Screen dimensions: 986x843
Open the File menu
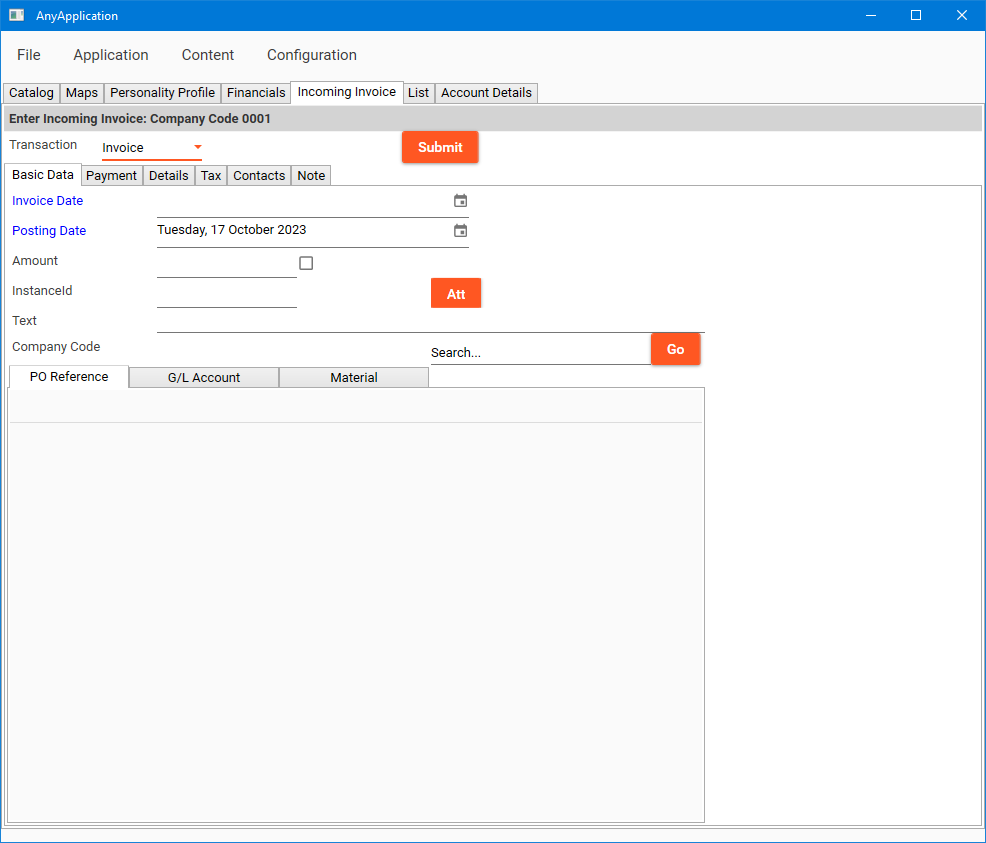[x=29, y=55]
